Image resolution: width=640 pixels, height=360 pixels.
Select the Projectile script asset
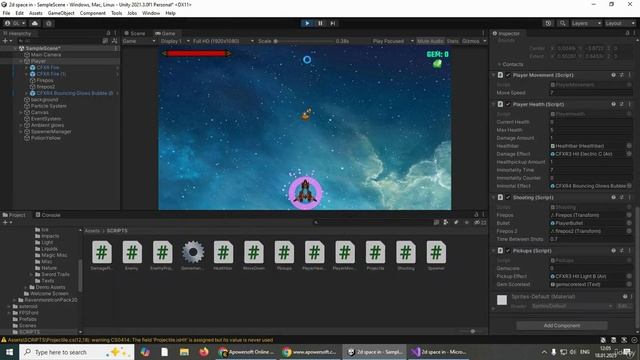(375, 256)
